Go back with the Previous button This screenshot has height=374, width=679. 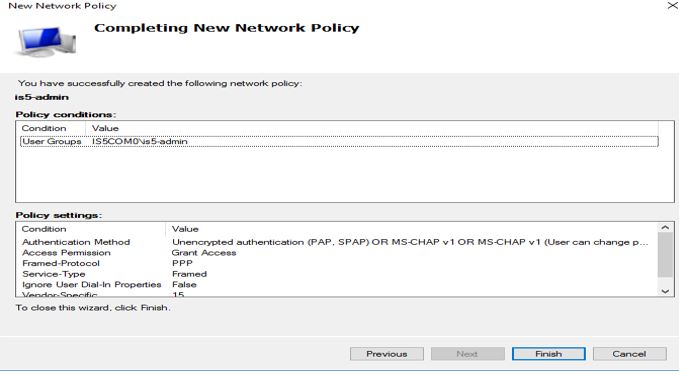(387, 354)
